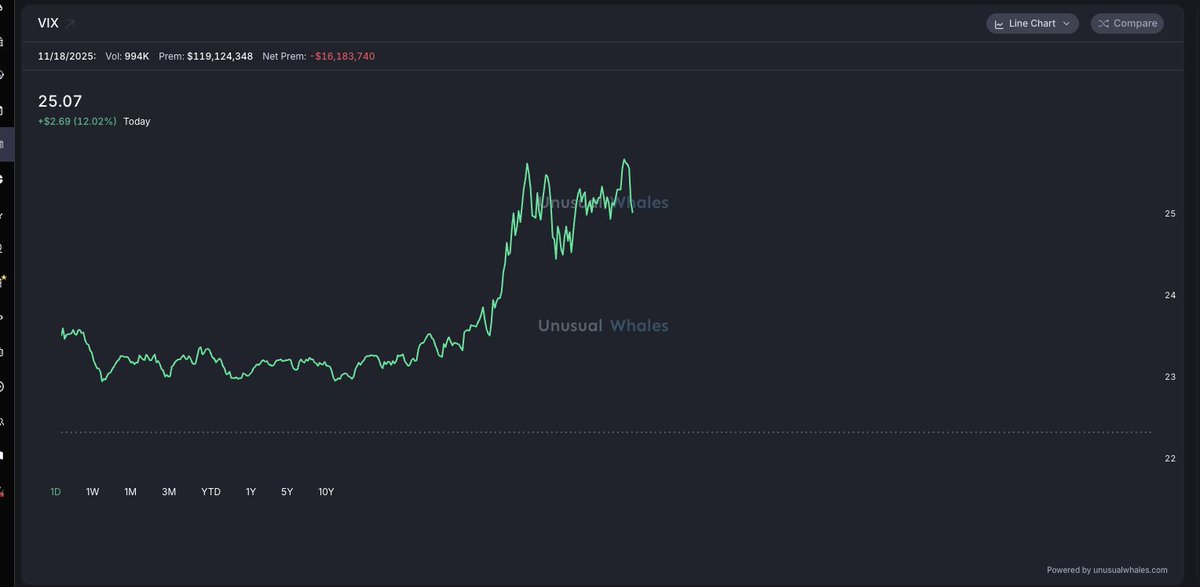Click the line chart icon in the chart type selector
This screenshot has width=1200, height=587.
click(999, 23)
